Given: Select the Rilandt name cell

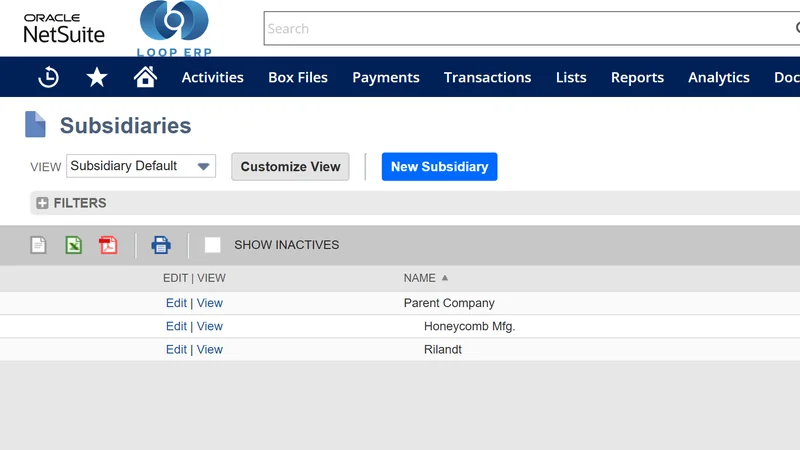Looking at the screenshot, I should (x=442, y=349).
